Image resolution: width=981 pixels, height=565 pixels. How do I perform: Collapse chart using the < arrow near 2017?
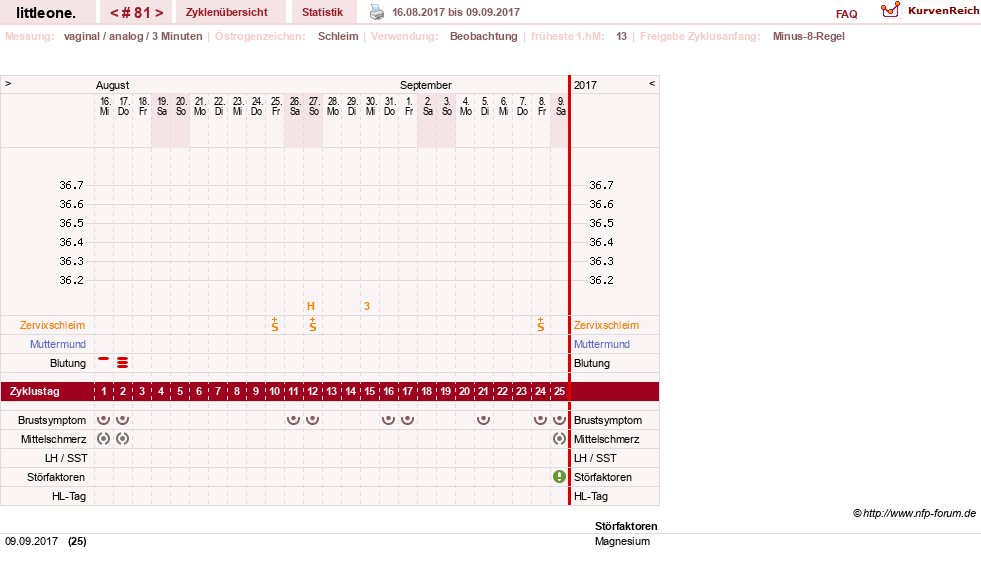point(652,83)
